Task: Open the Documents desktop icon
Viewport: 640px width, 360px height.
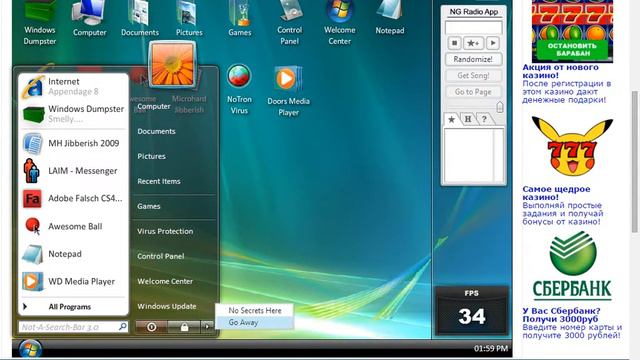Action: 140,18
